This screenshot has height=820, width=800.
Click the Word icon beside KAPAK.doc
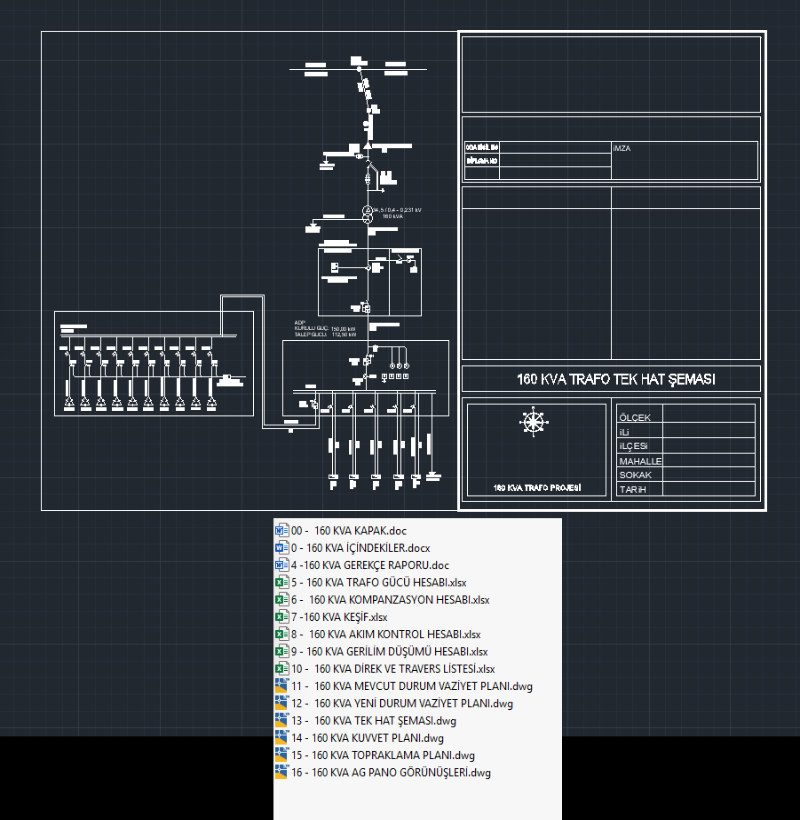(281, 531)
